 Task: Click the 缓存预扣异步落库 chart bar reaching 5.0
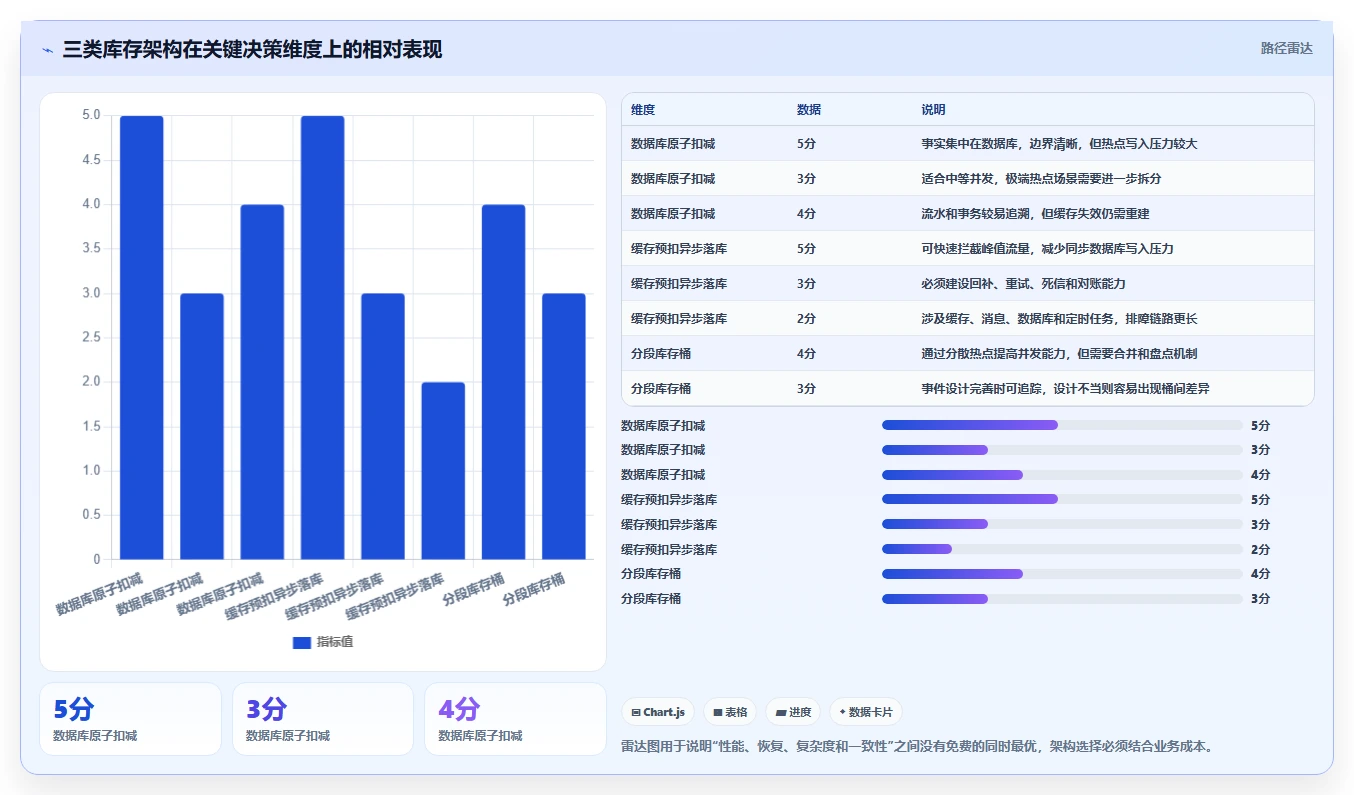(x=323, y=337)
